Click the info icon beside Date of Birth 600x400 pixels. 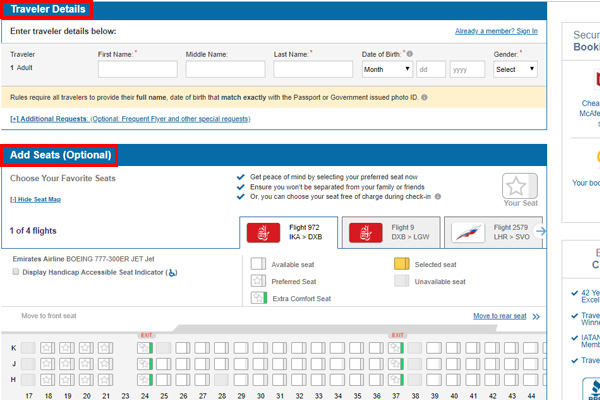pyautogui.click(x=409, y=54)
